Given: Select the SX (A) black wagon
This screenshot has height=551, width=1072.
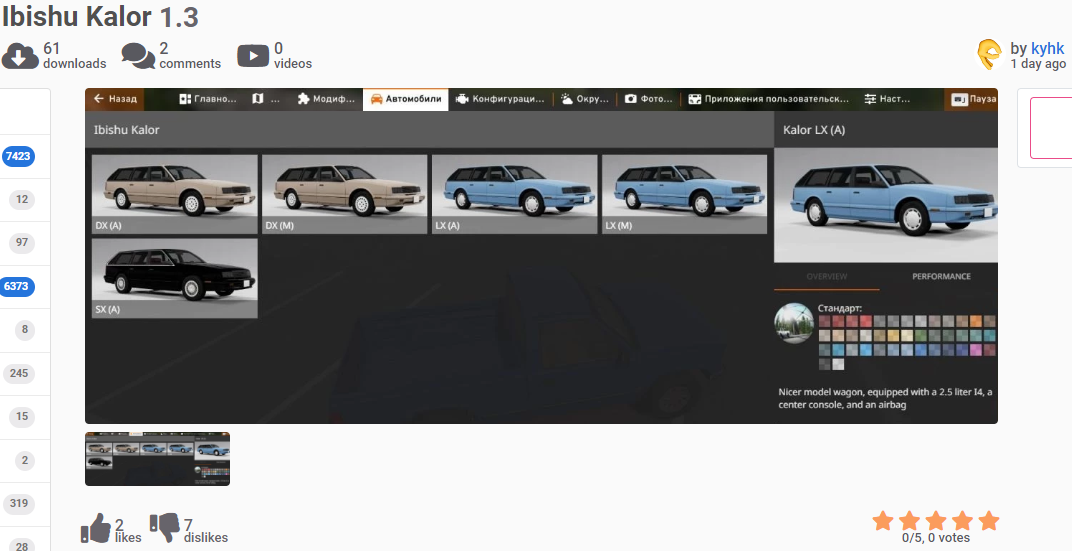Looking at the screenshot, I should (175, 278).
